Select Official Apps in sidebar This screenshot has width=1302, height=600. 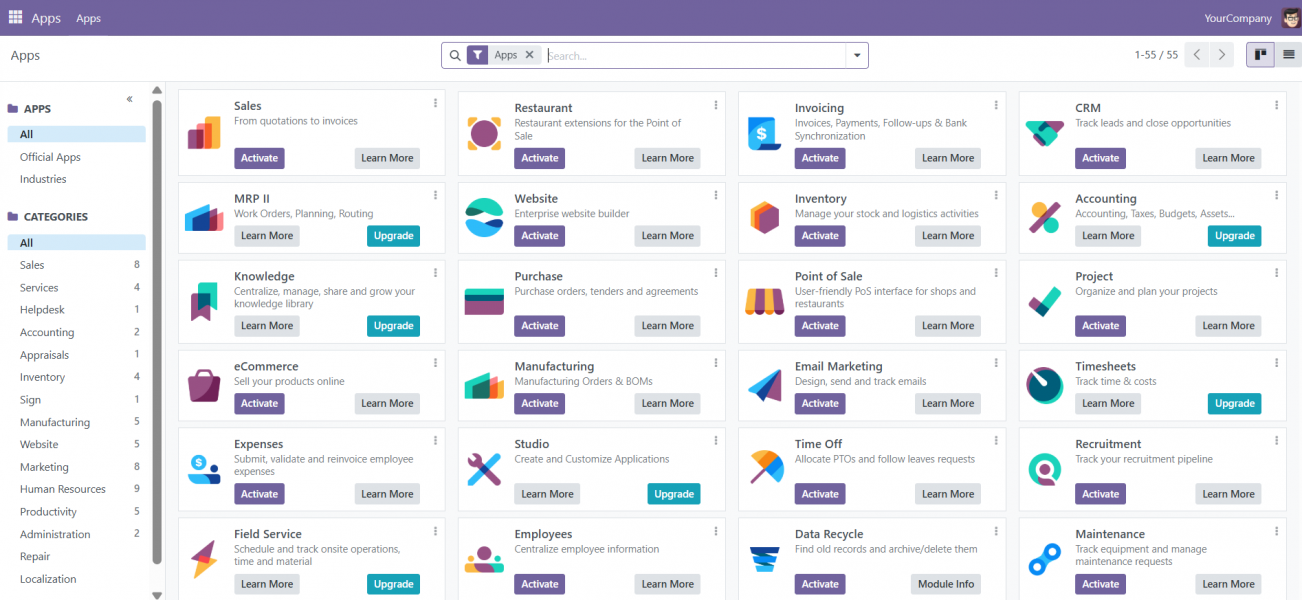[x=50, y=157]
